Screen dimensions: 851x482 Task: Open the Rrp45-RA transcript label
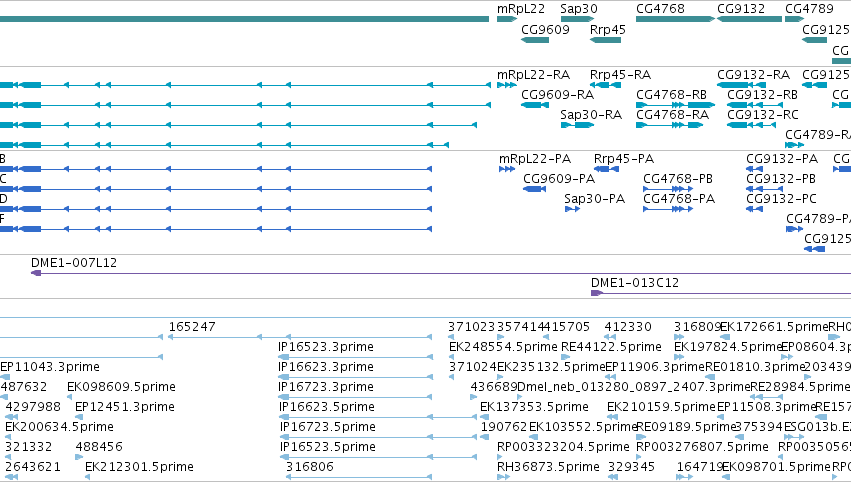coord(620,74)
